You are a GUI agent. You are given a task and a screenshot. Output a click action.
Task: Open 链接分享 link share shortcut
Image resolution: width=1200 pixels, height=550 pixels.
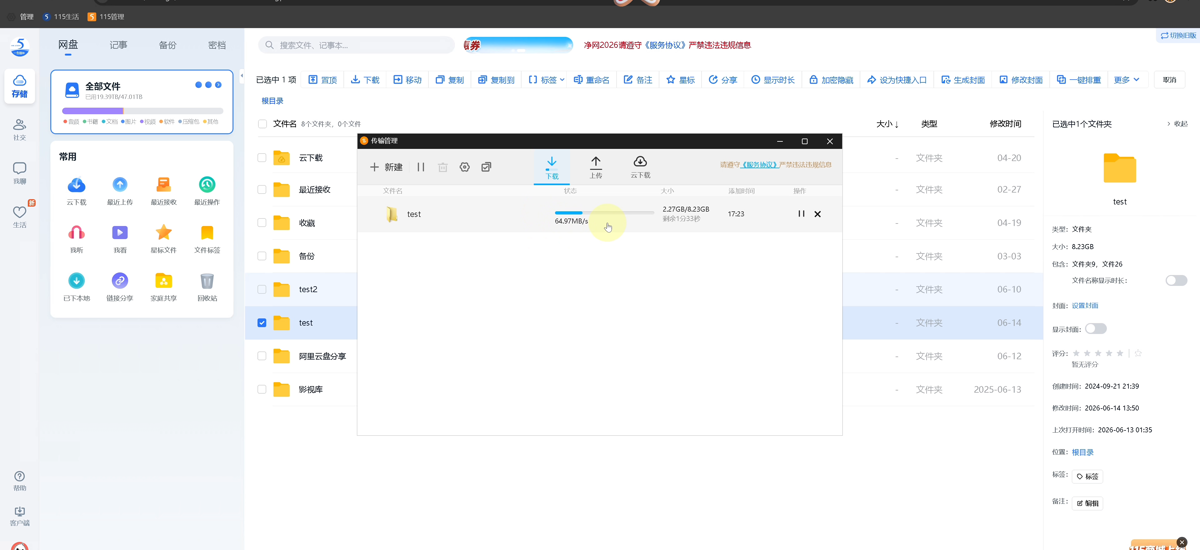click(120, 286)
